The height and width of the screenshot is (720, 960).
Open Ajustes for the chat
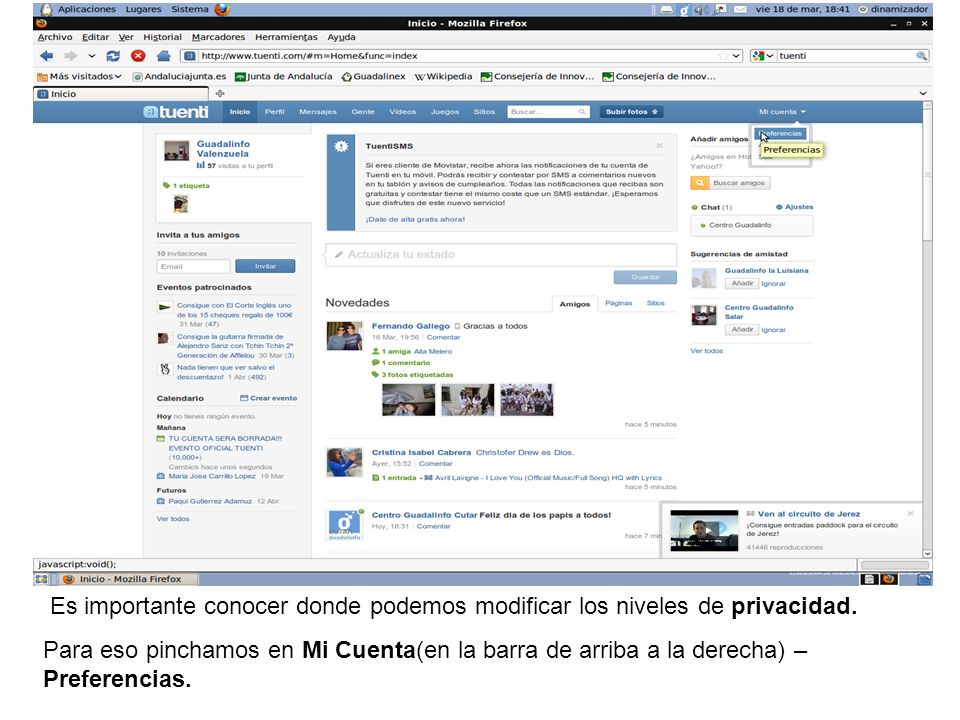(x=795, y=207)
